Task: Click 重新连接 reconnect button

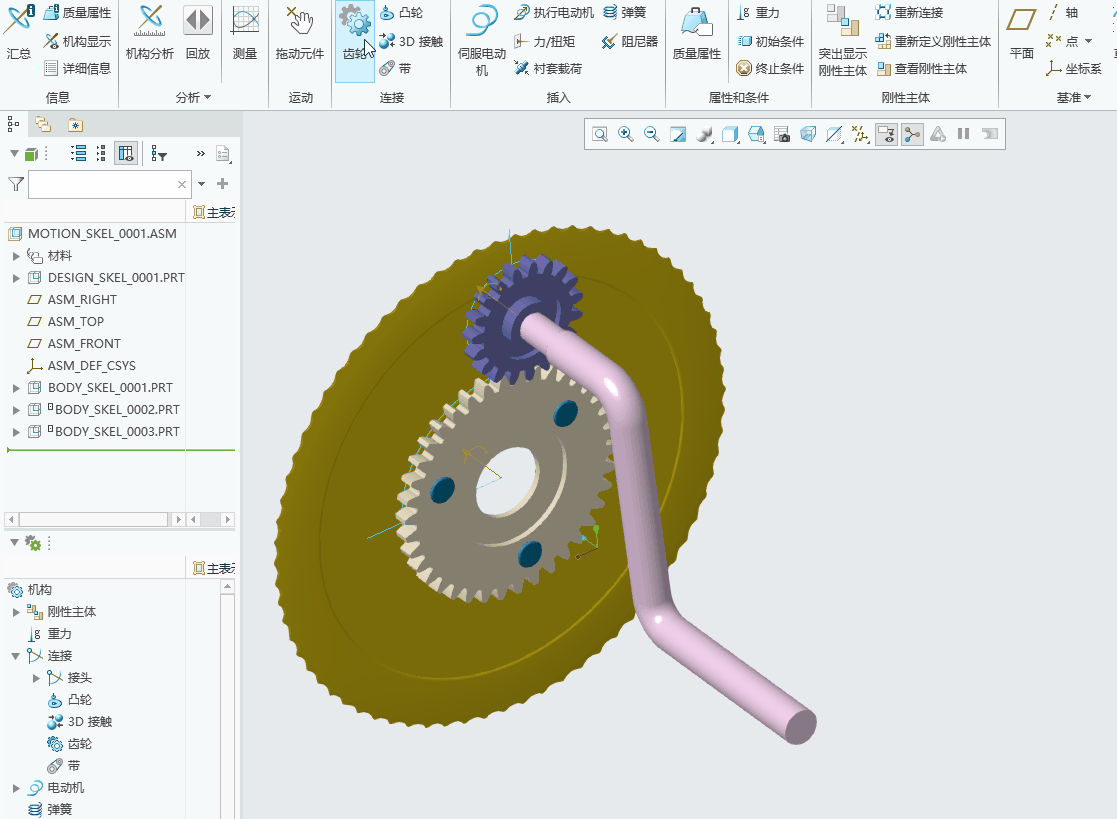Action: (x=910, y=13)
